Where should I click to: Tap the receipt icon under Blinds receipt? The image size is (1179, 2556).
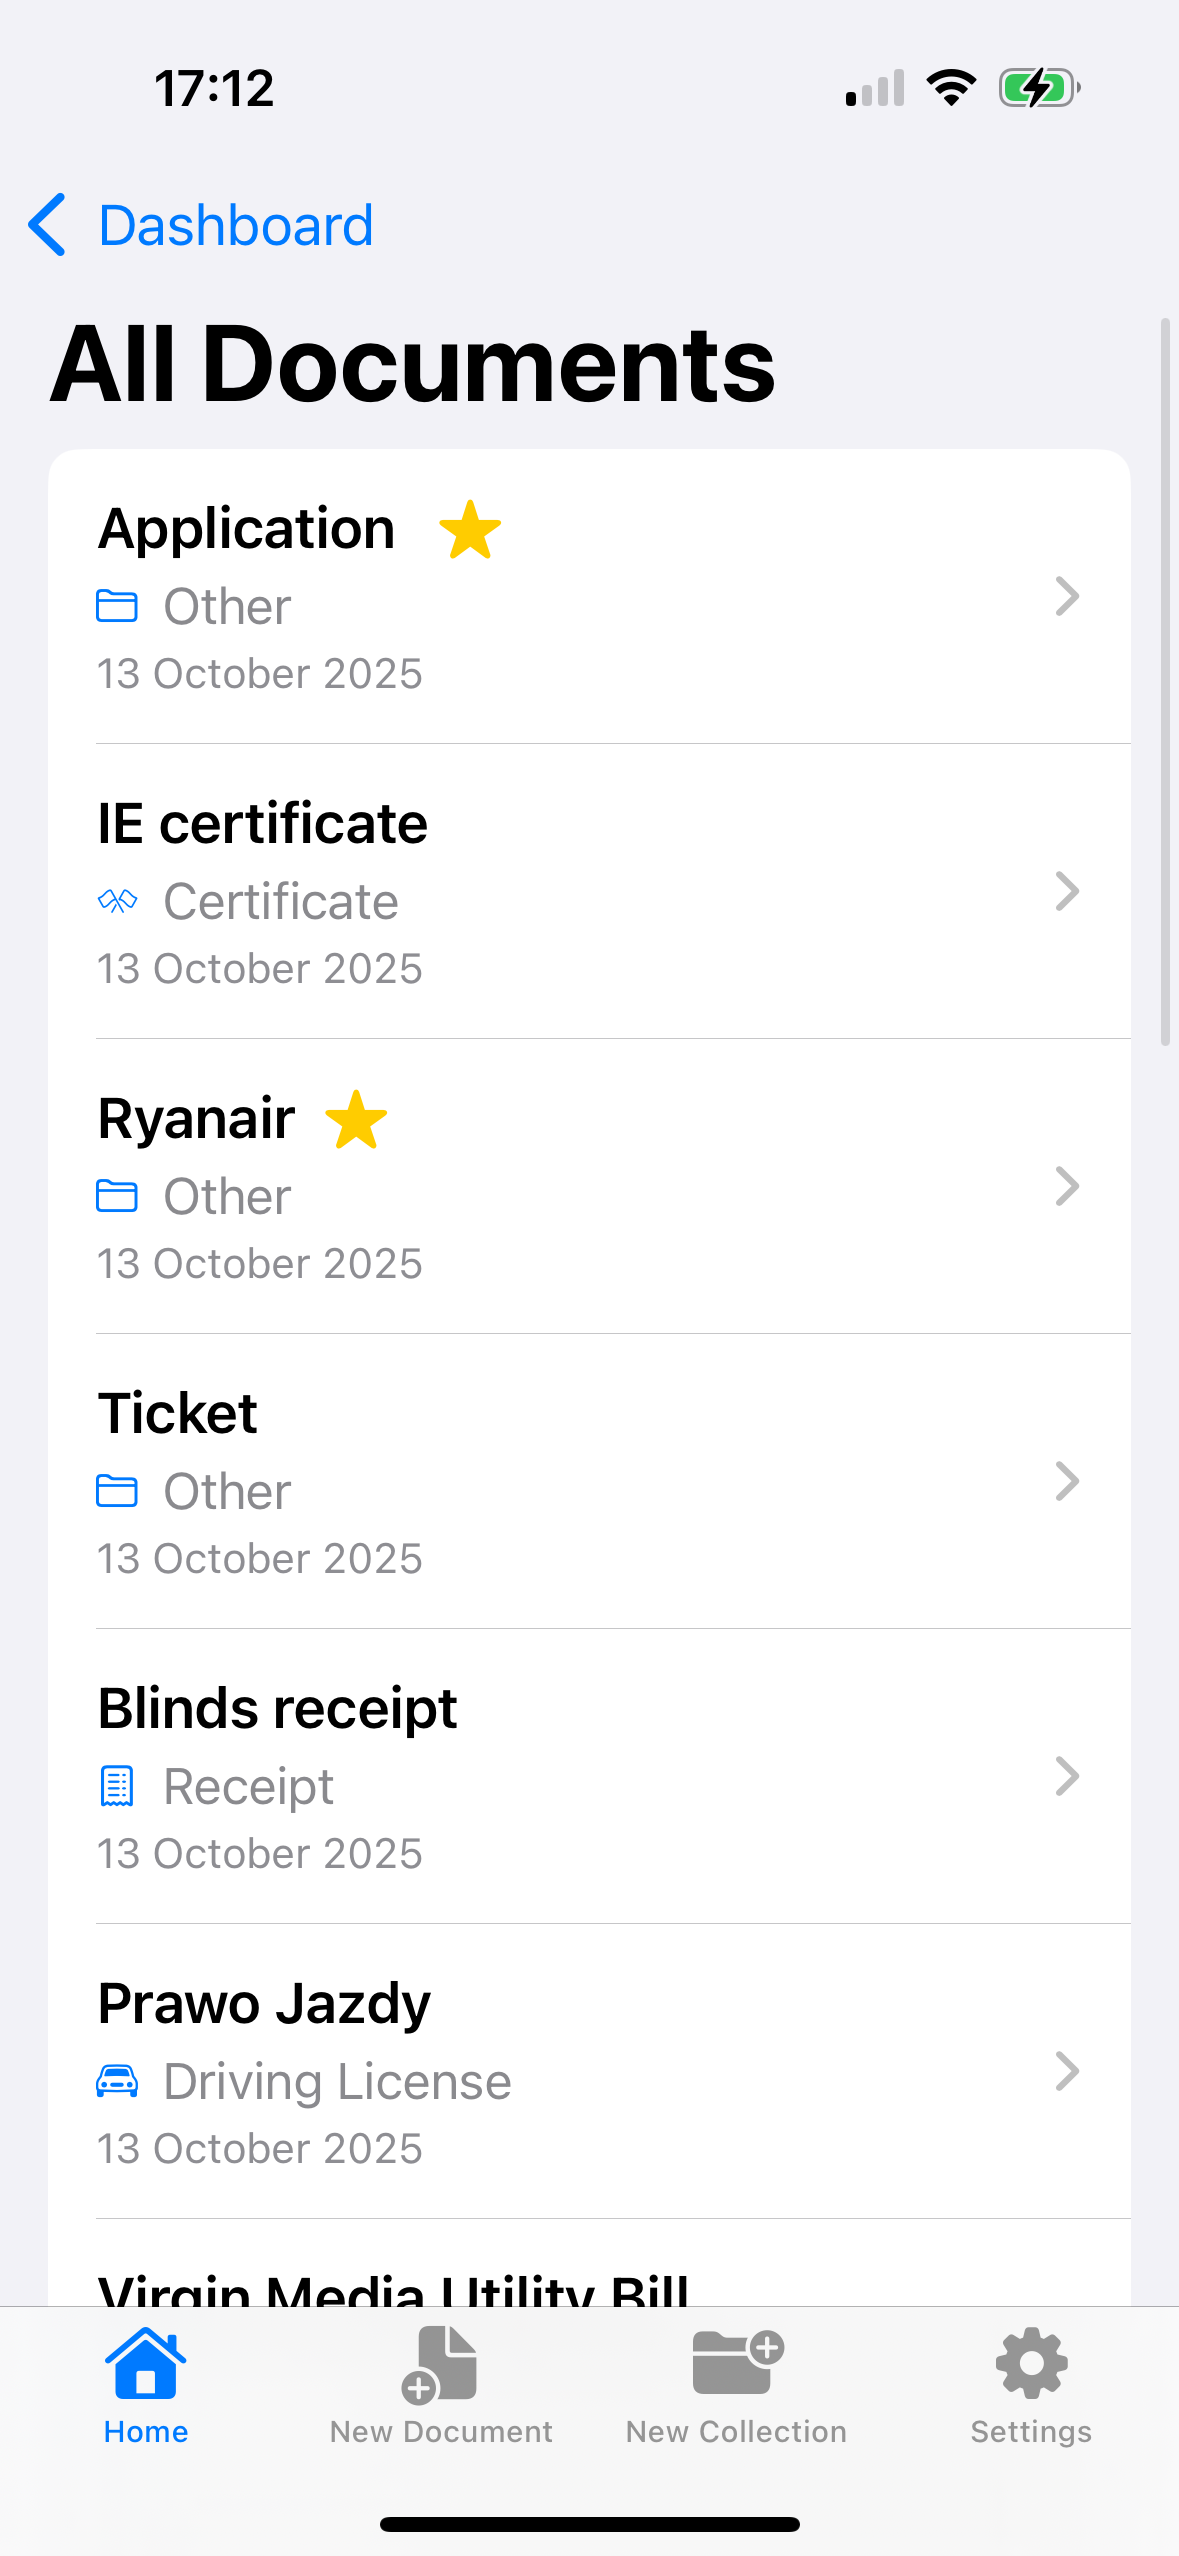(117, 1786)
